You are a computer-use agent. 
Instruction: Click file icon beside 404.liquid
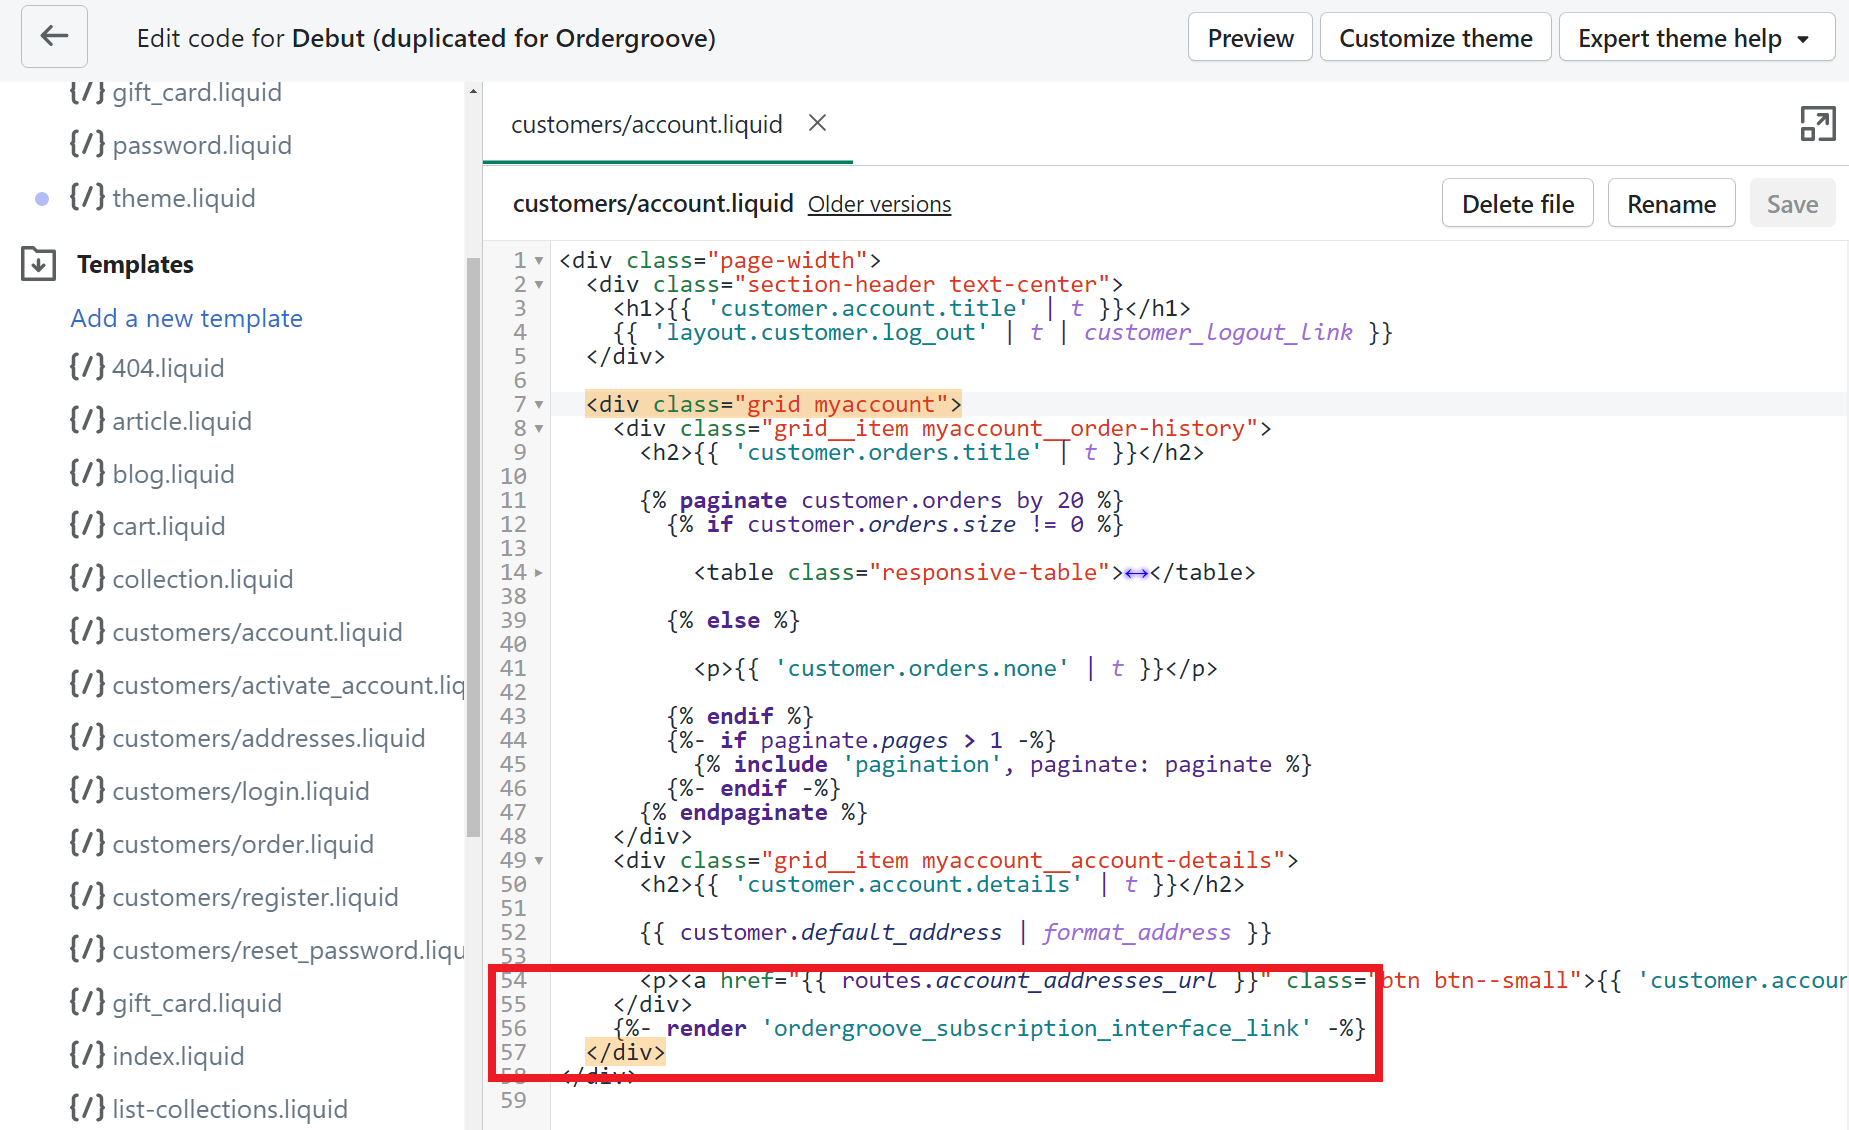point(87,367)
